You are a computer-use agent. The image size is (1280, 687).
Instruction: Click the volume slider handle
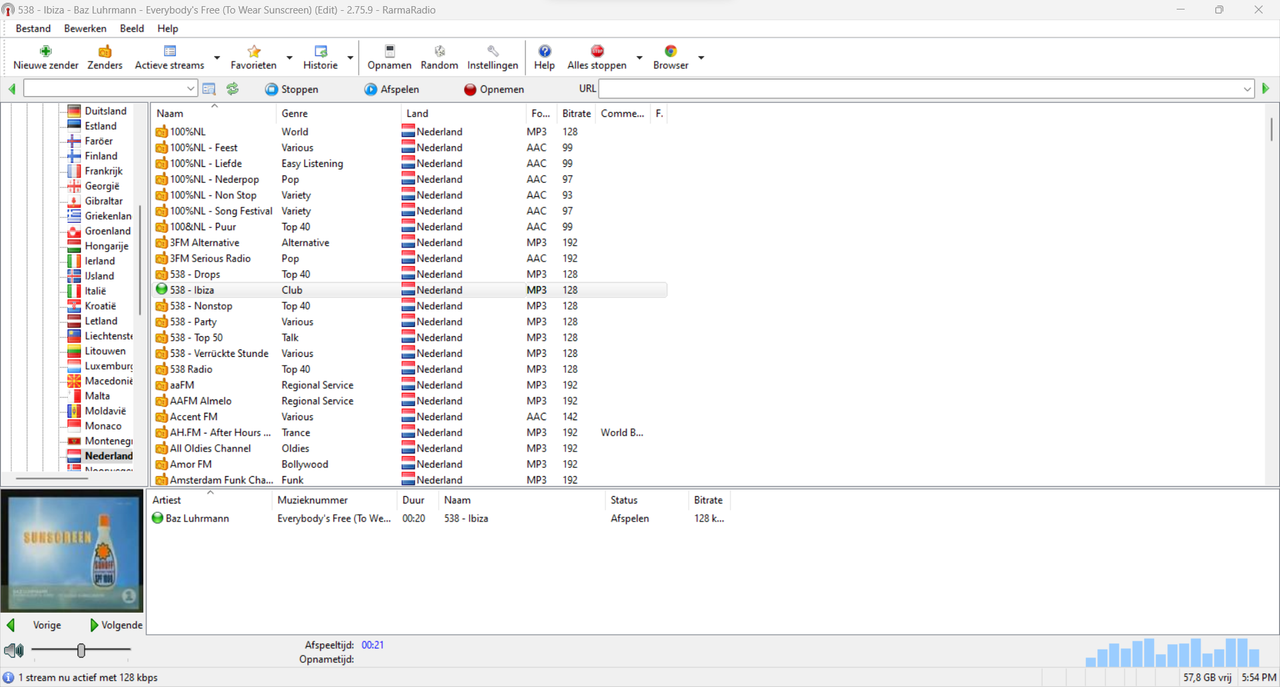pyautogui.click(x=81, y=651)
